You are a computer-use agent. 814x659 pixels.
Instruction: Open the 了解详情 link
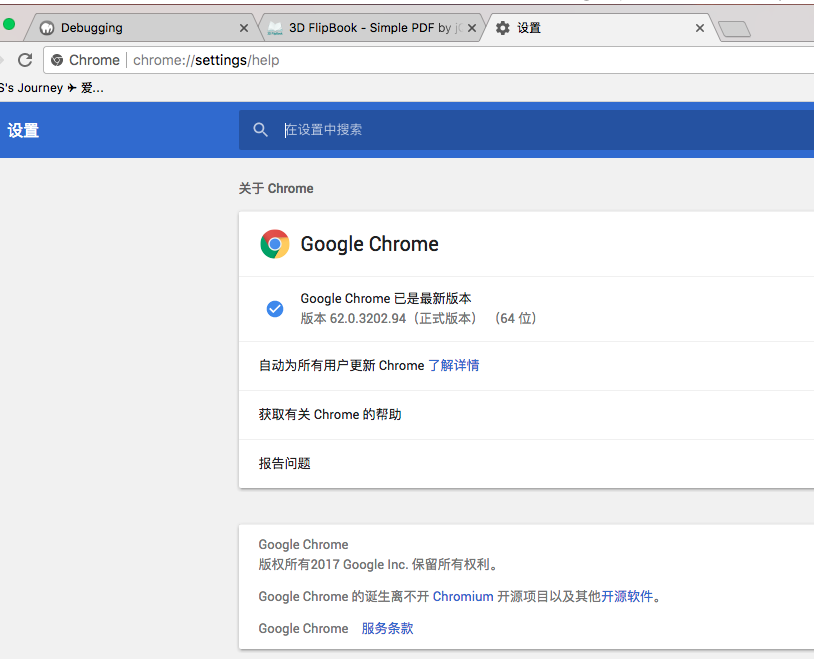coord(453,366)
